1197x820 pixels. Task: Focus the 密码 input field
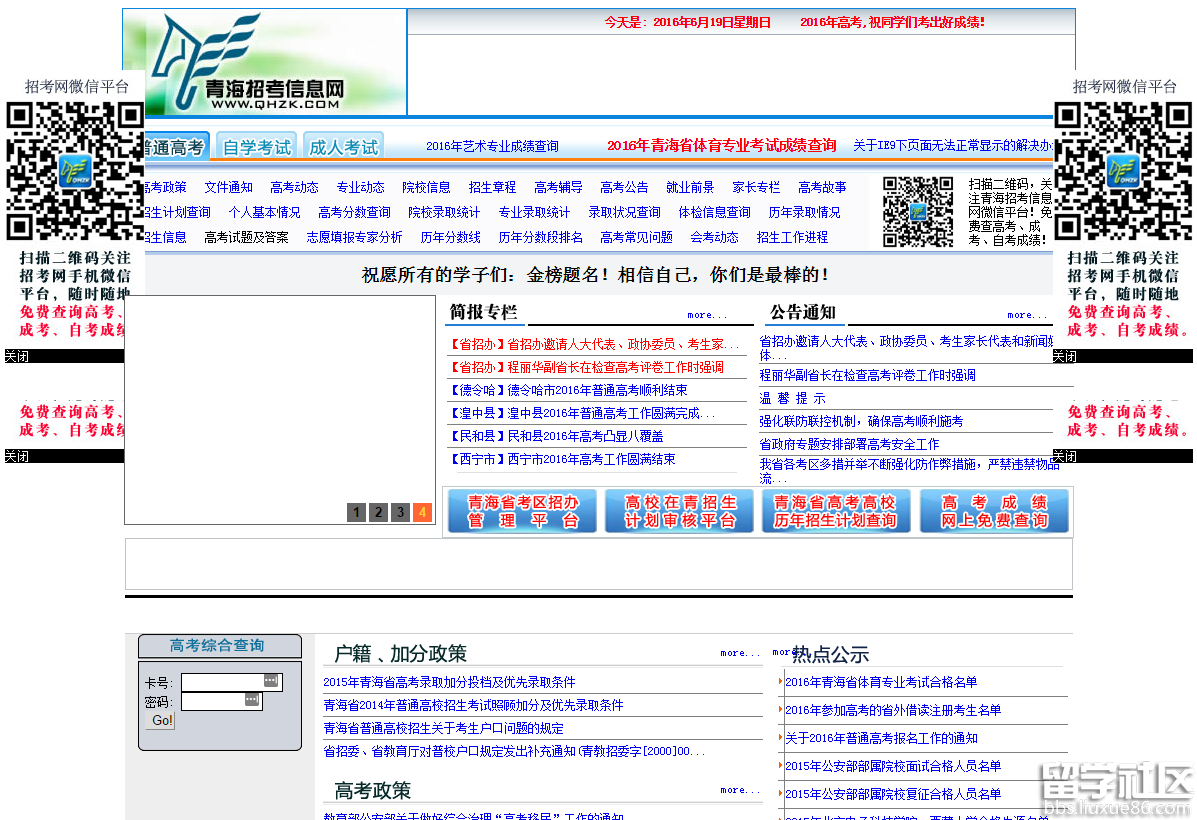click(221, 701)
